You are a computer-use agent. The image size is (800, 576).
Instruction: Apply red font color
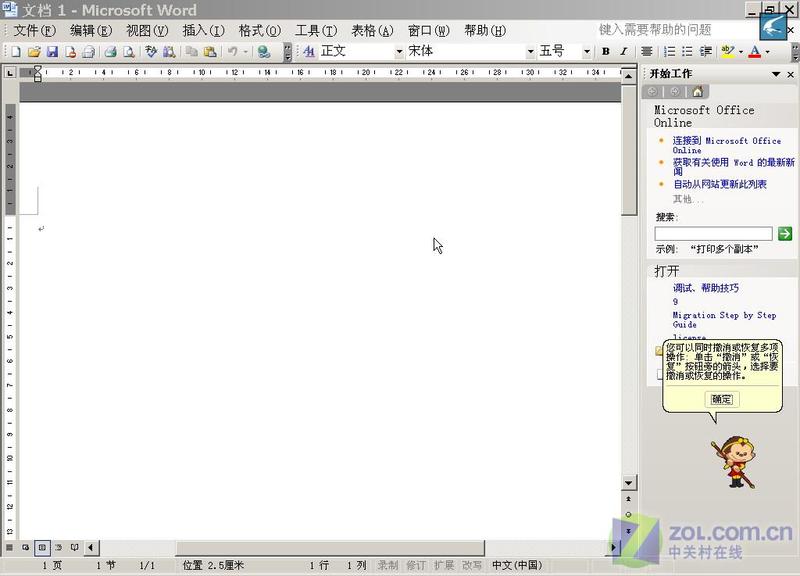[x=755, y=52]
